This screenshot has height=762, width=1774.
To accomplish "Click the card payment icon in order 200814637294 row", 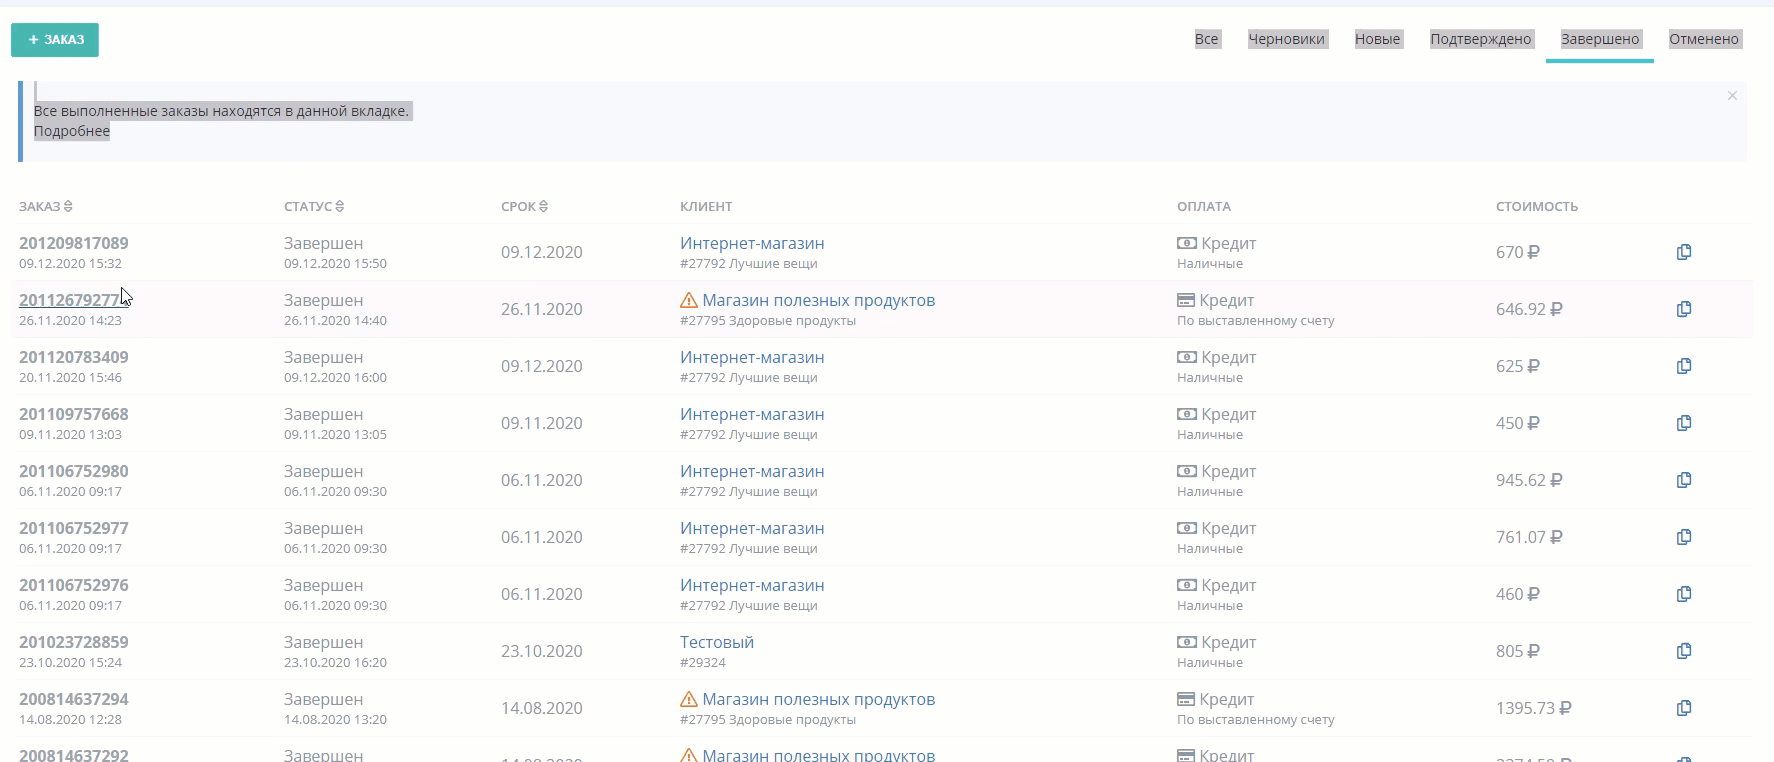I will 1187,699.
